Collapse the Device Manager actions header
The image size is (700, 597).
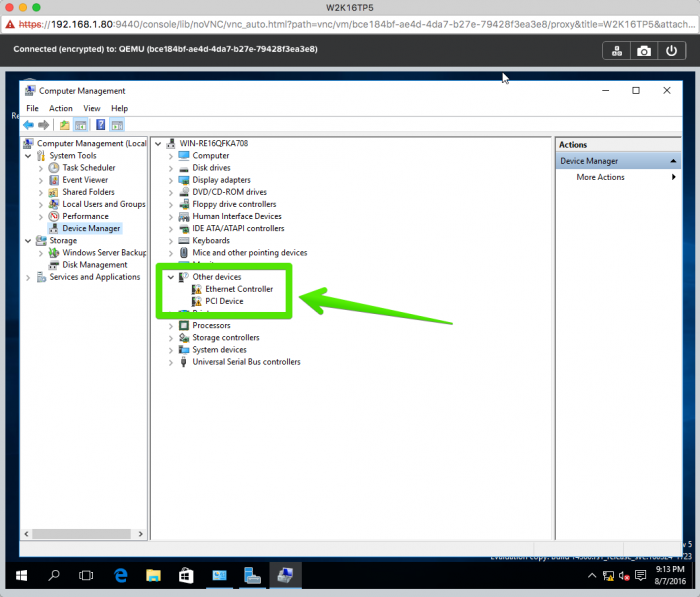(x=673, y=161)
